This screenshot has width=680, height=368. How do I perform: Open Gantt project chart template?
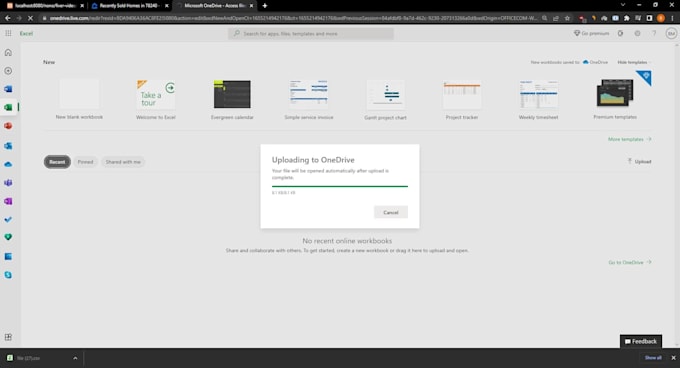pos(385,100)
